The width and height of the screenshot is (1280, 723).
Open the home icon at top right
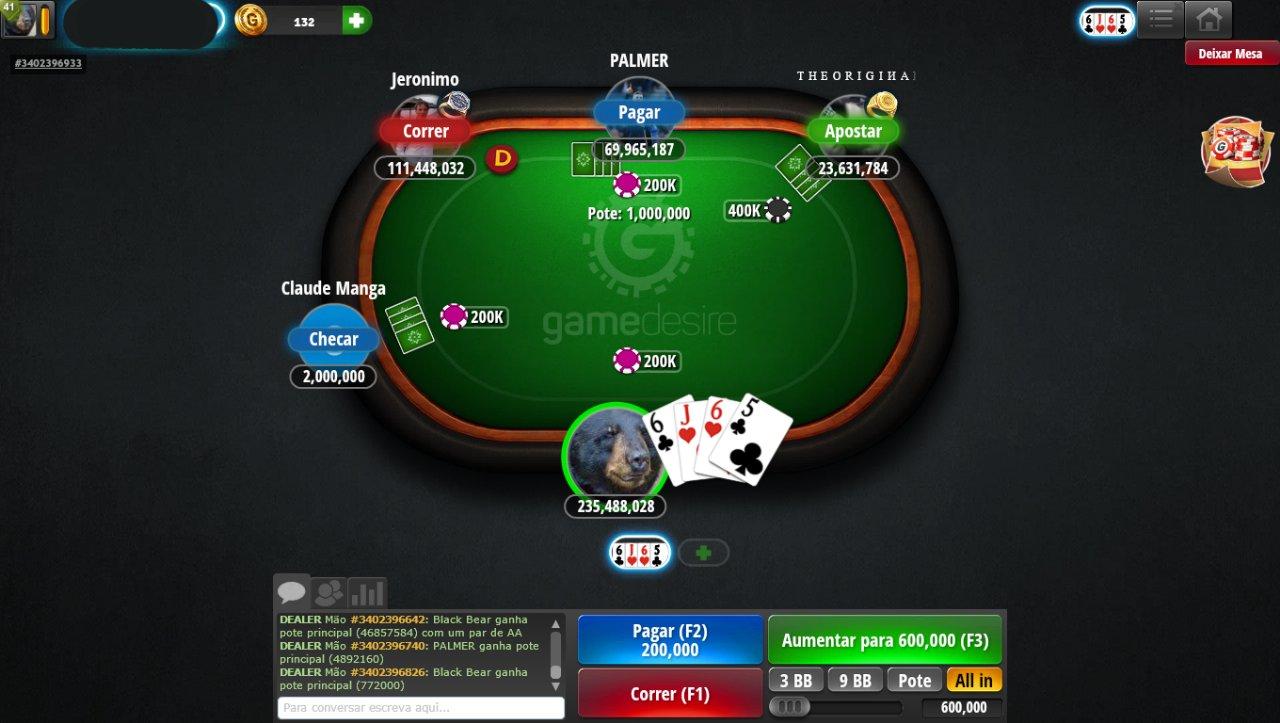click(1208, 19)
